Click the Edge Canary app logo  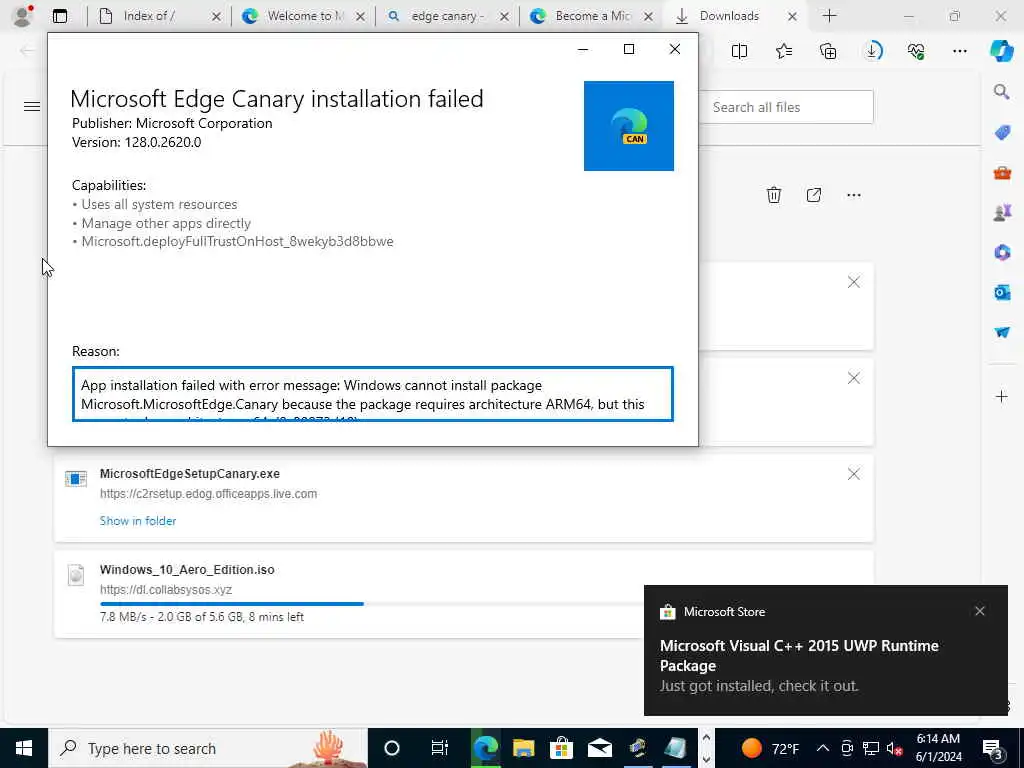tap(629, 126)
